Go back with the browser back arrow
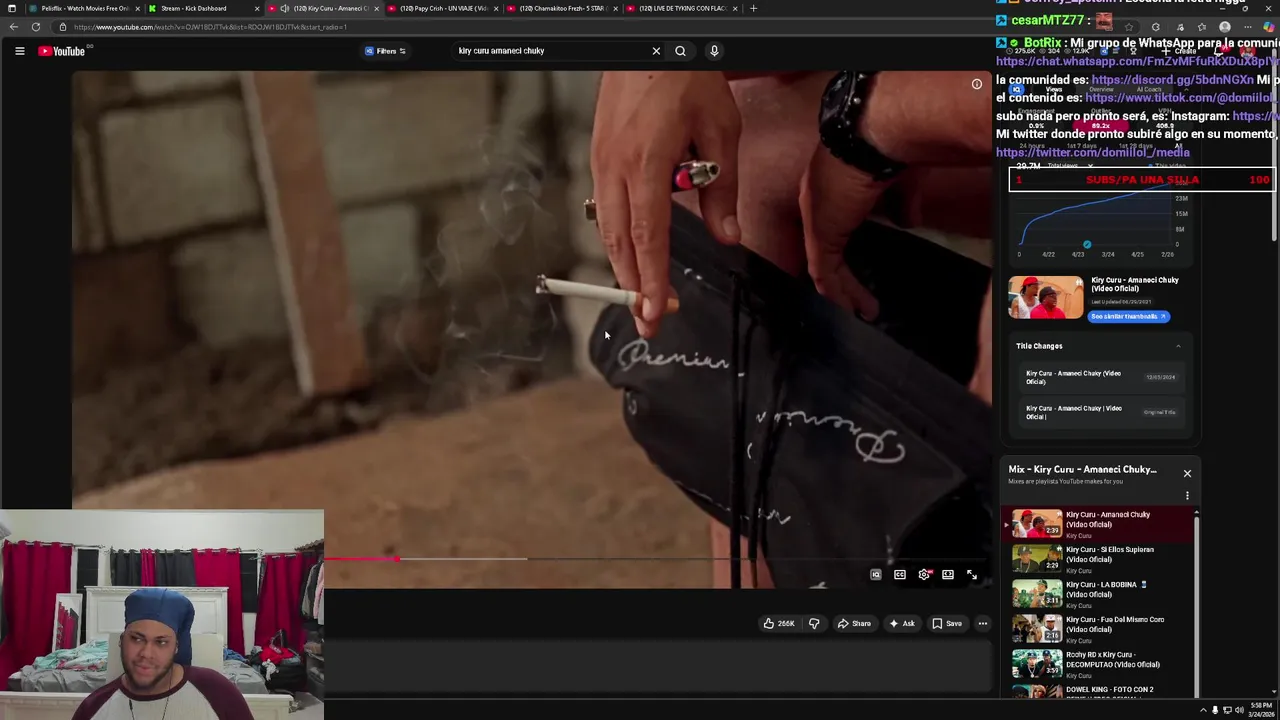This screenshot has height=720, width=1280. tap(13, 27)
